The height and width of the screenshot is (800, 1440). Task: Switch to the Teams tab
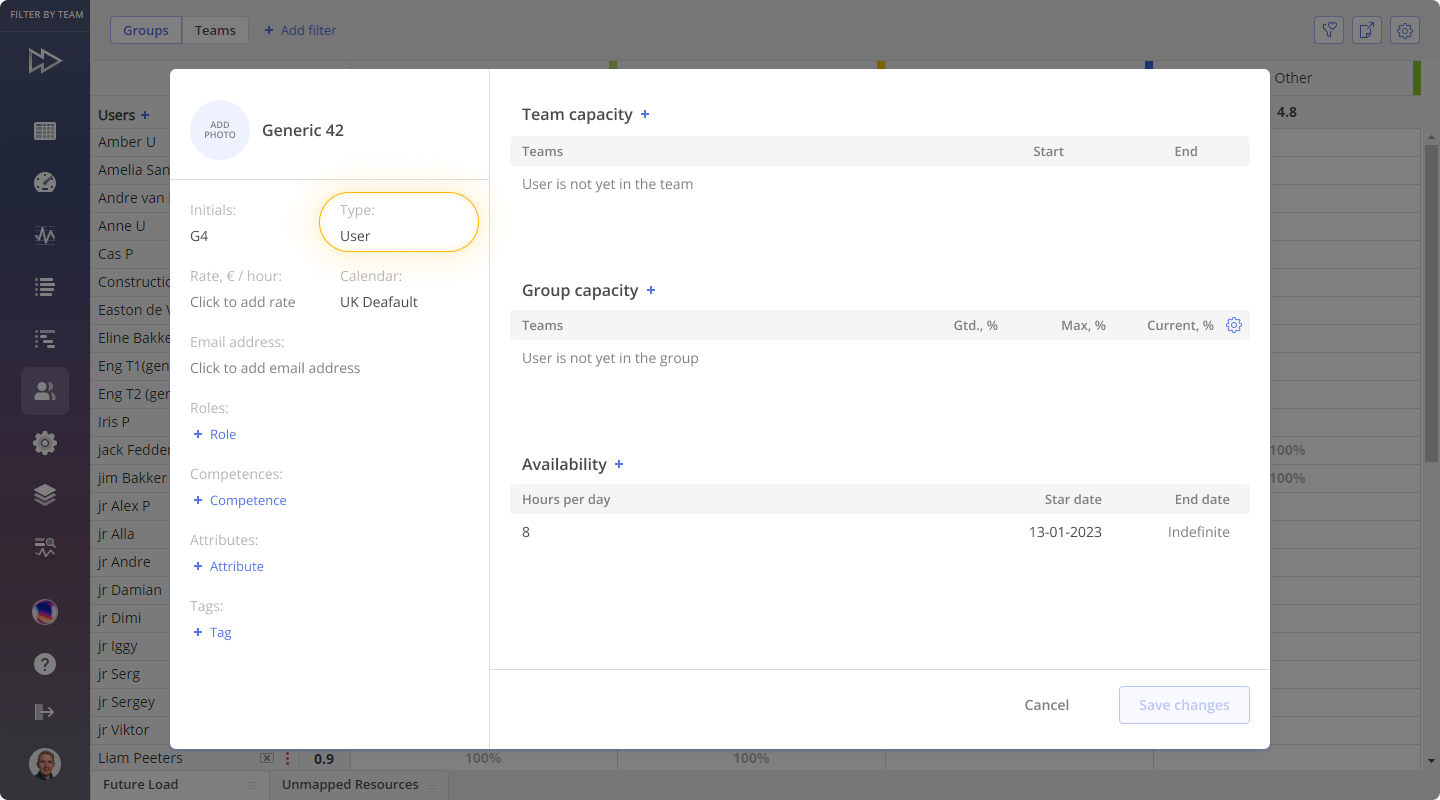point(215,30)
